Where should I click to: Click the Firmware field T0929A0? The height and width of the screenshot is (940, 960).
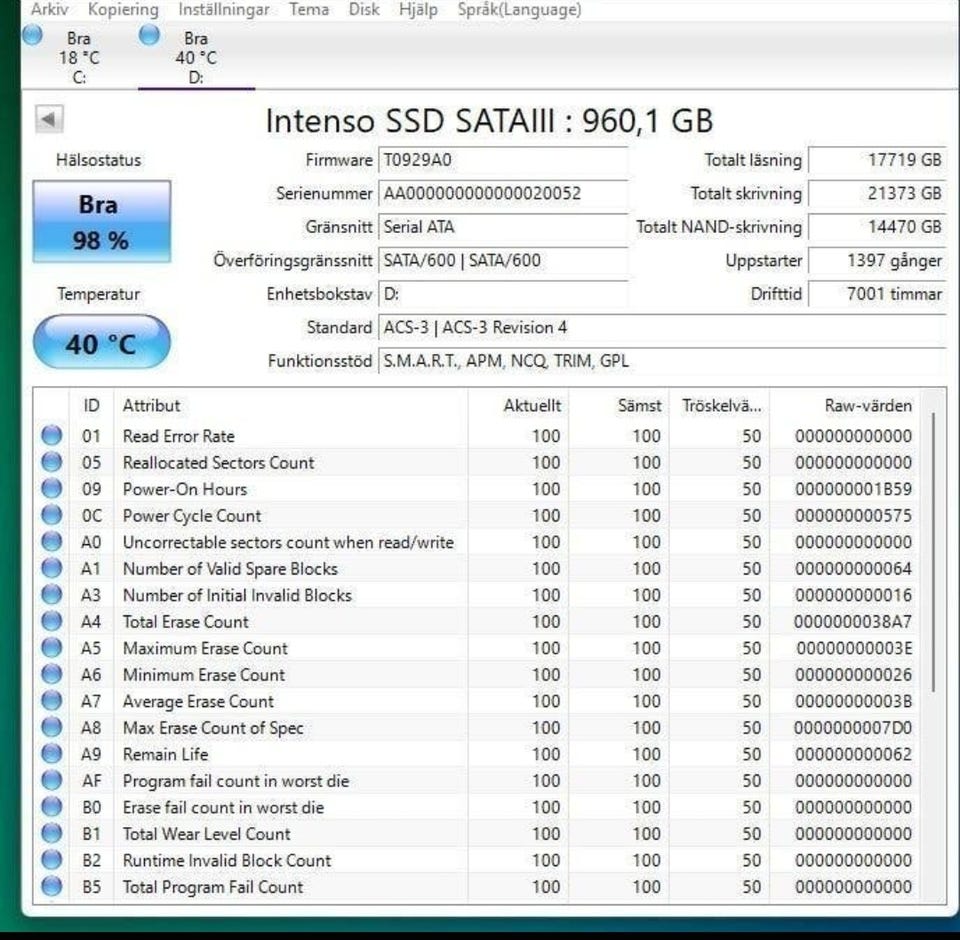point(503,160)
